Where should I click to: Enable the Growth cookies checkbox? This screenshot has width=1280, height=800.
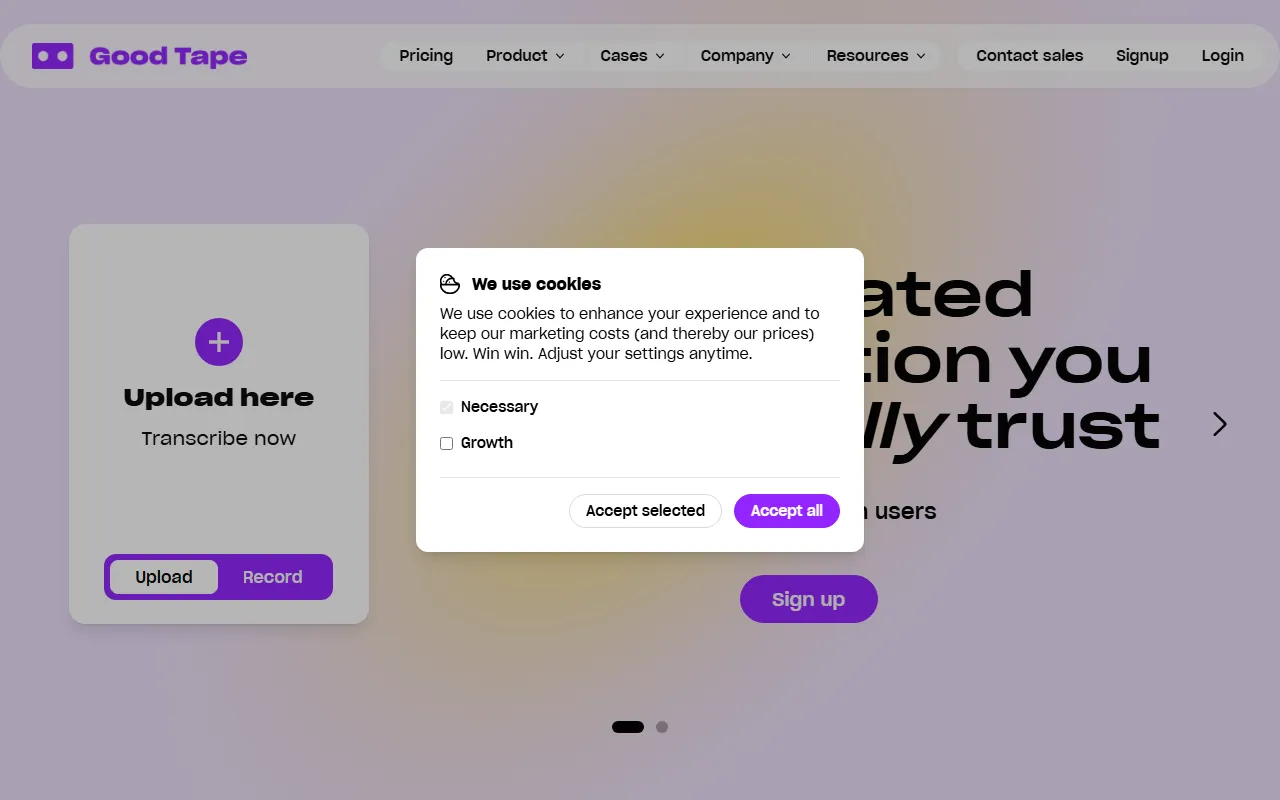[447, 443]
